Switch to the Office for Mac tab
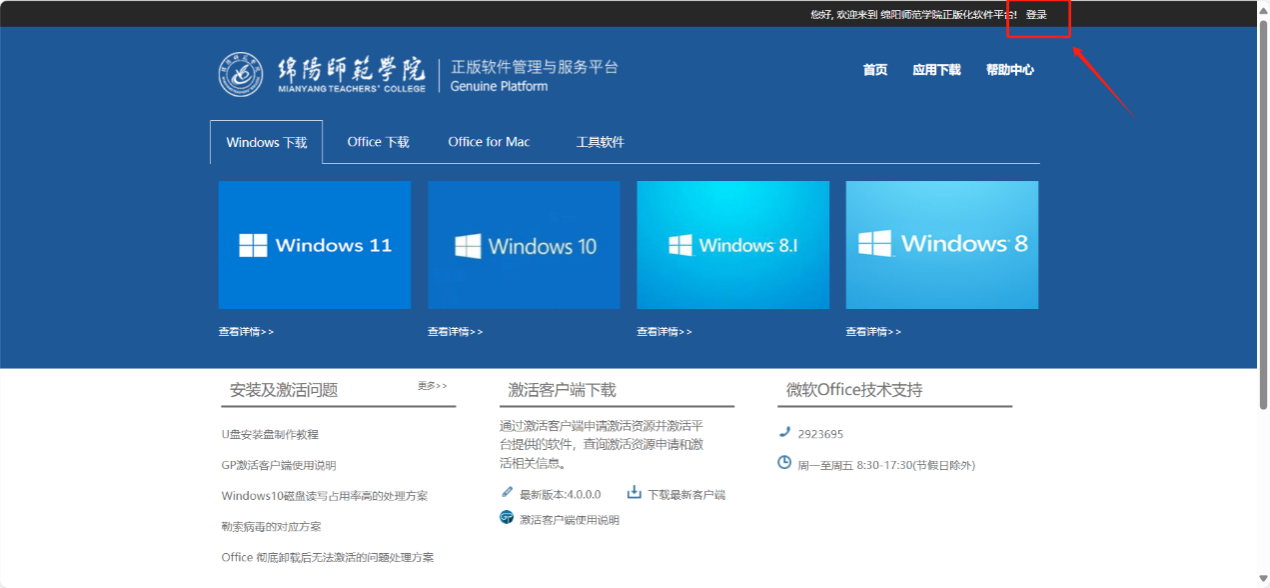Image resolution: width=1270 pixels, height=588 pixels. click(x=489, y=142)
